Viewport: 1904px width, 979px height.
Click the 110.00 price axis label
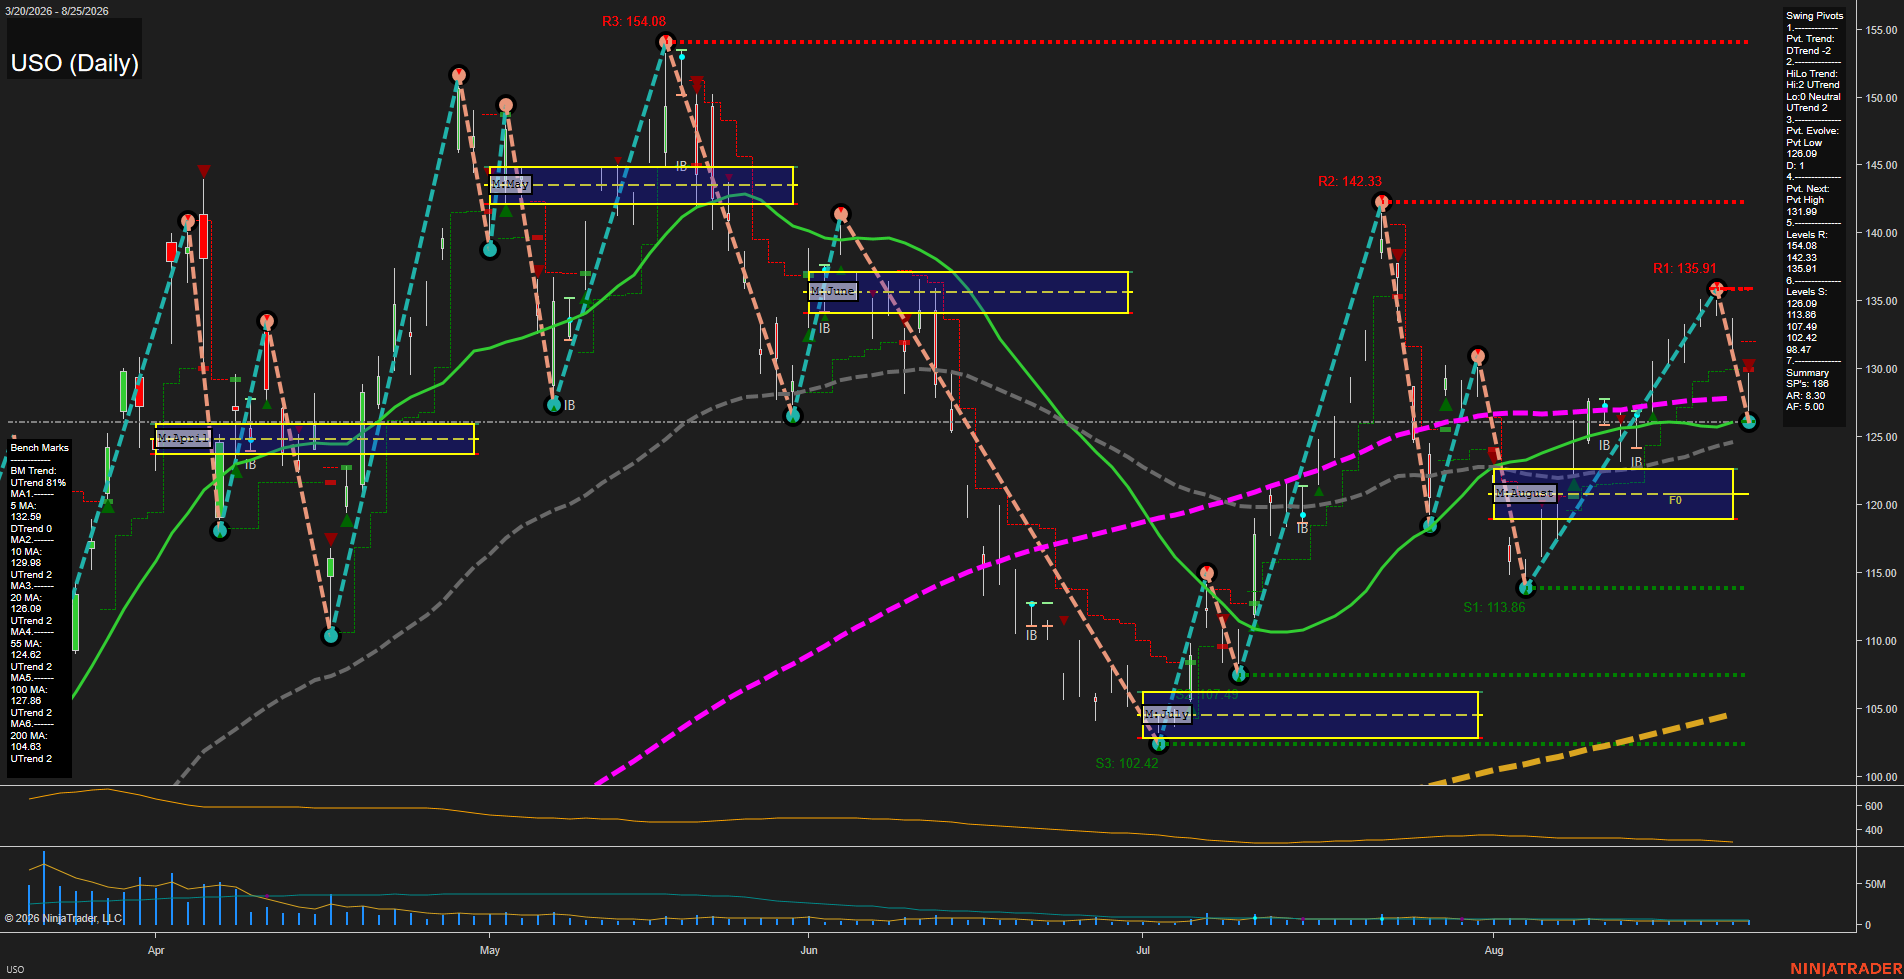tap(1881, 641)
